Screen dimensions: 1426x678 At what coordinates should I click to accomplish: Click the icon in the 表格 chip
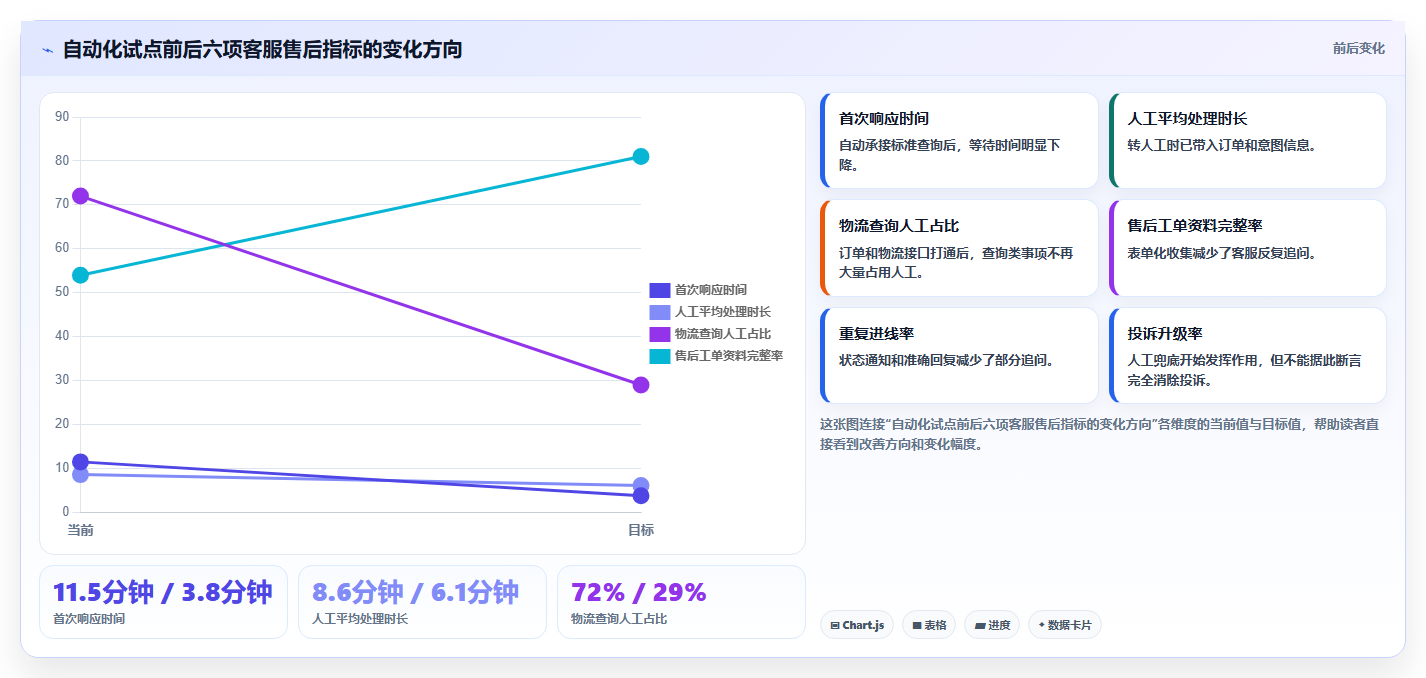917,626
